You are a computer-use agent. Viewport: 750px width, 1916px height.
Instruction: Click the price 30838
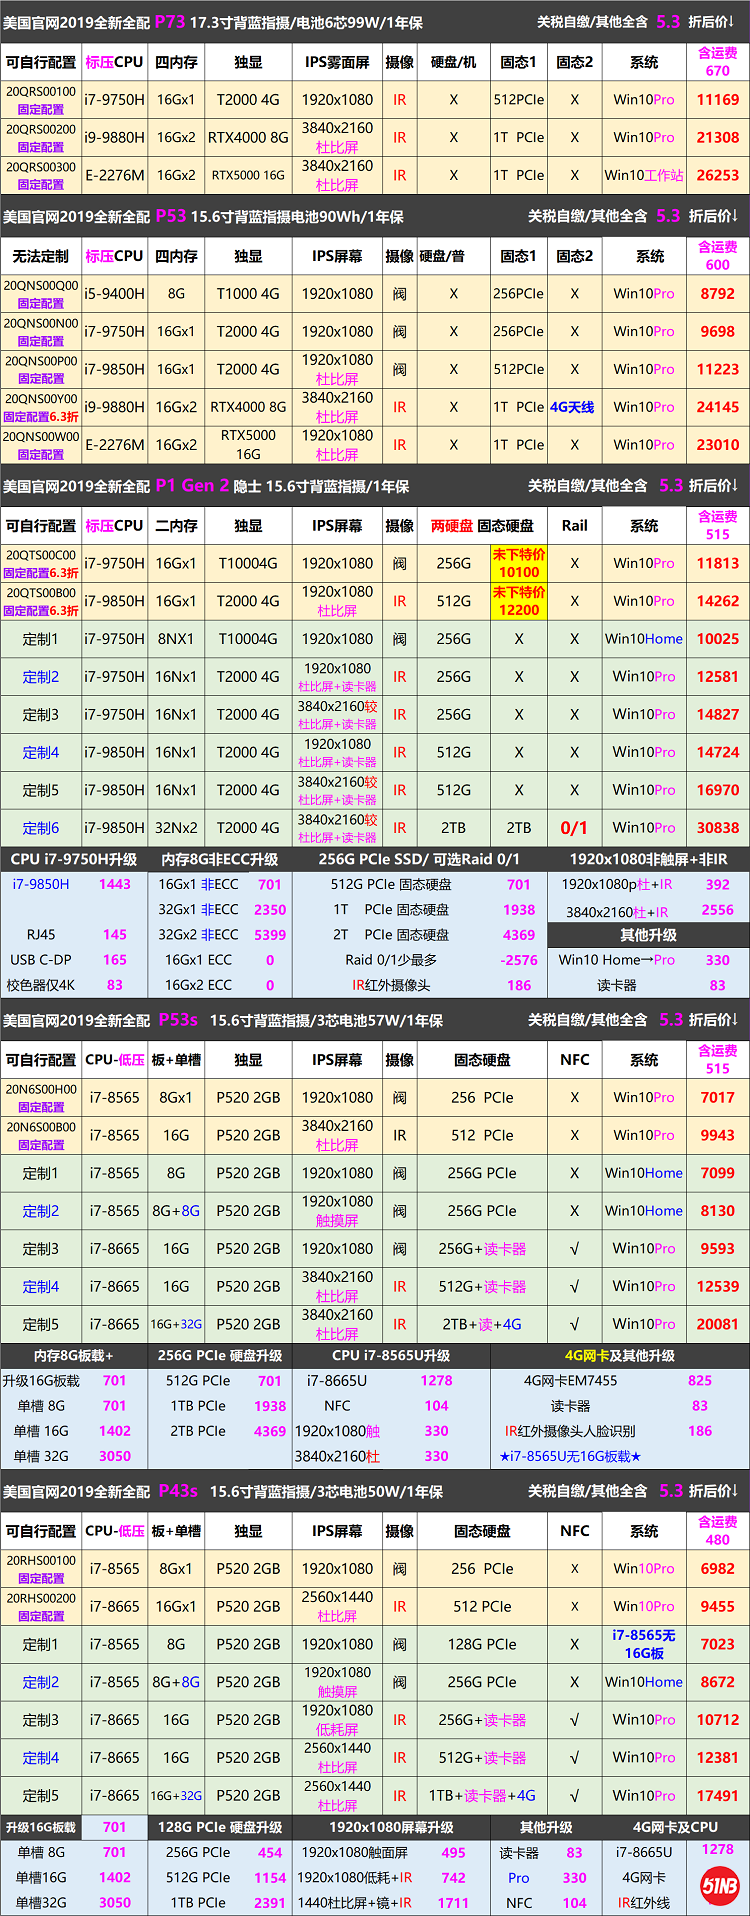pos(717,828)
